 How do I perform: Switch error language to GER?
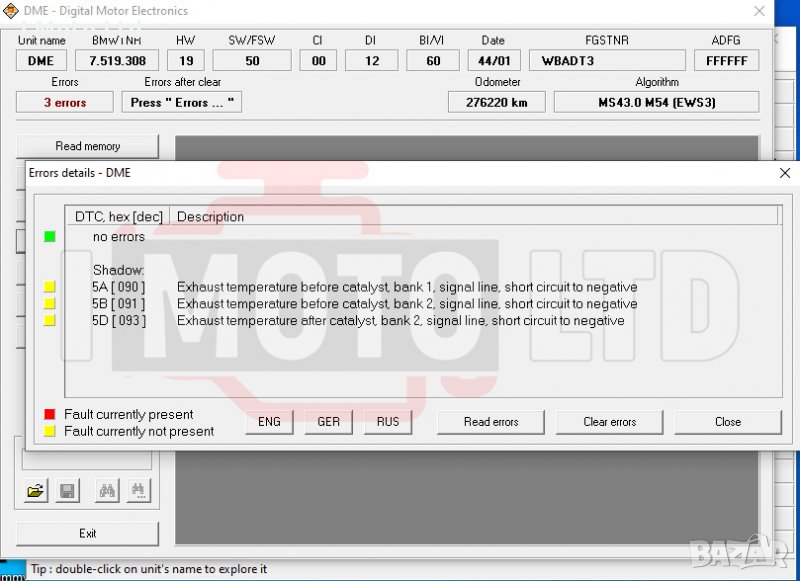coord(328,422)
